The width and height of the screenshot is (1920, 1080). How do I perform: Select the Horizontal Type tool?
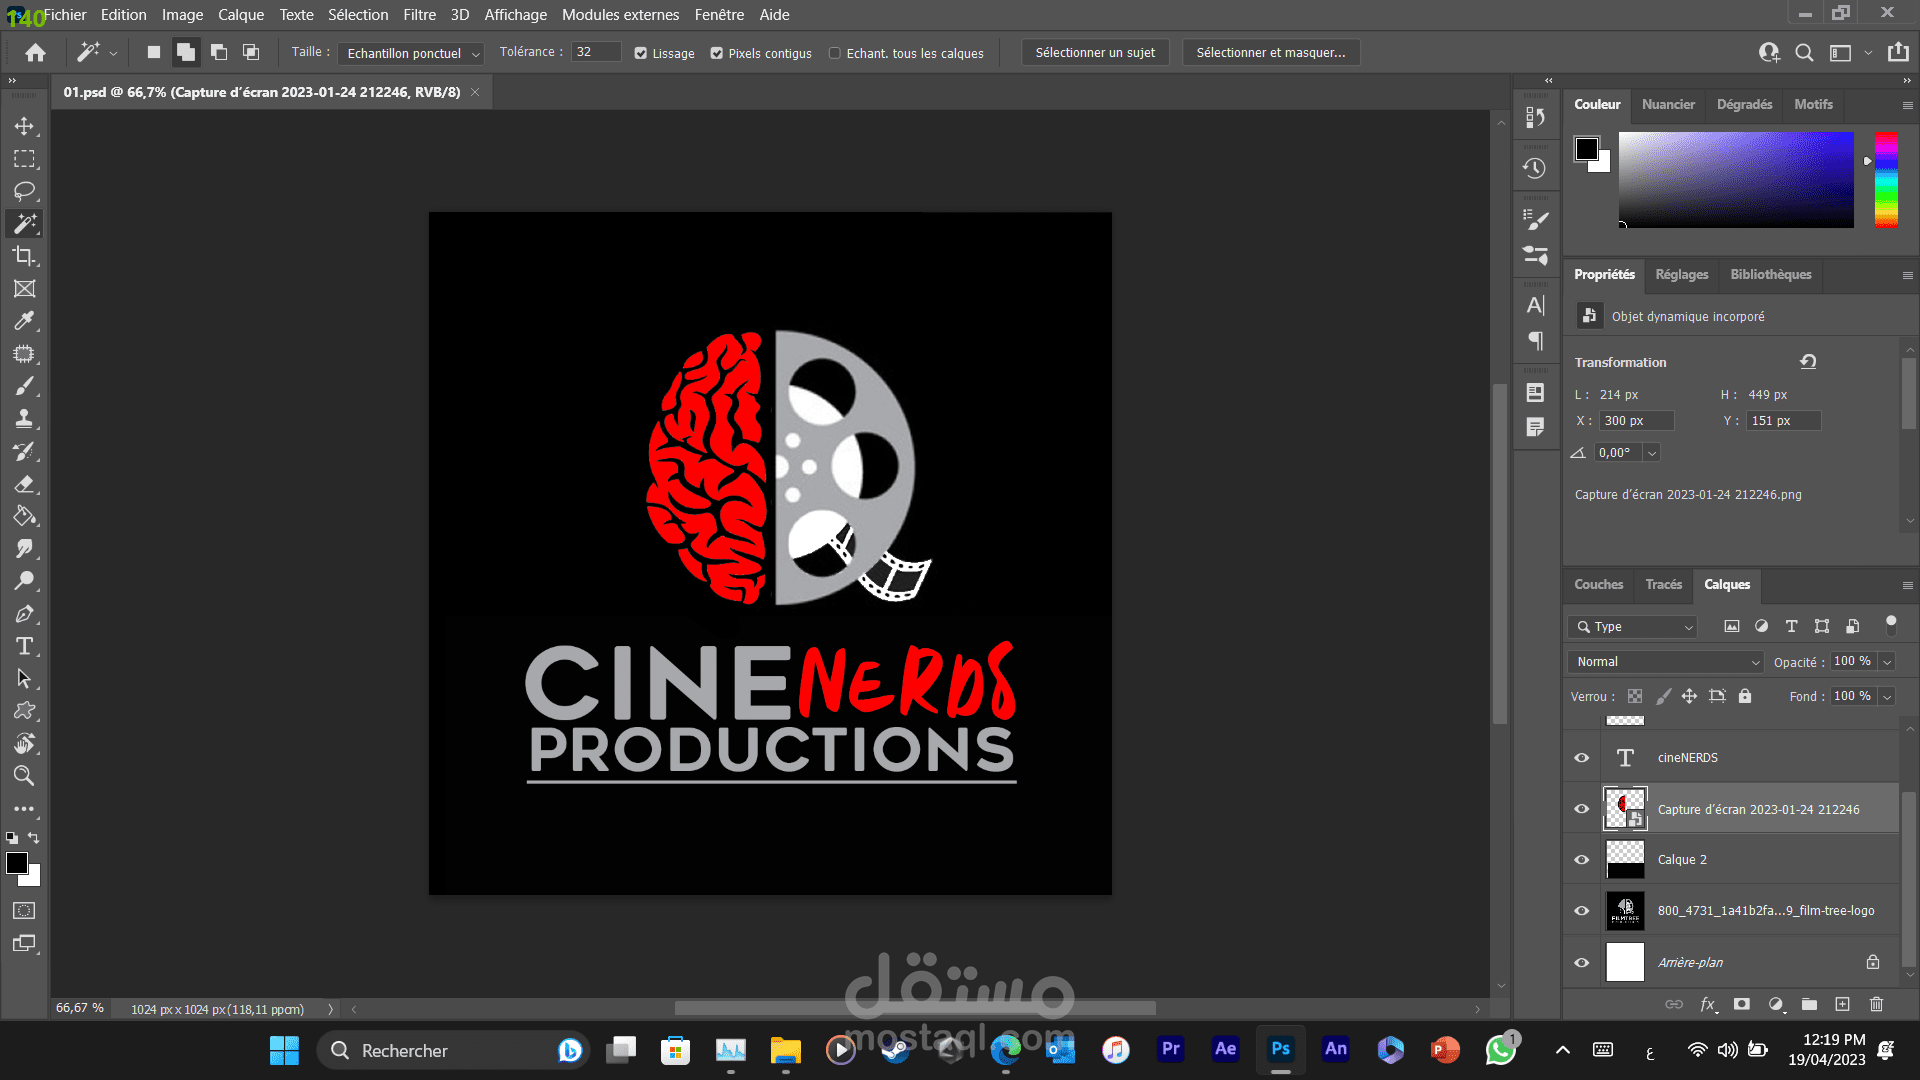pyautogui.click(x=24, y=646)
